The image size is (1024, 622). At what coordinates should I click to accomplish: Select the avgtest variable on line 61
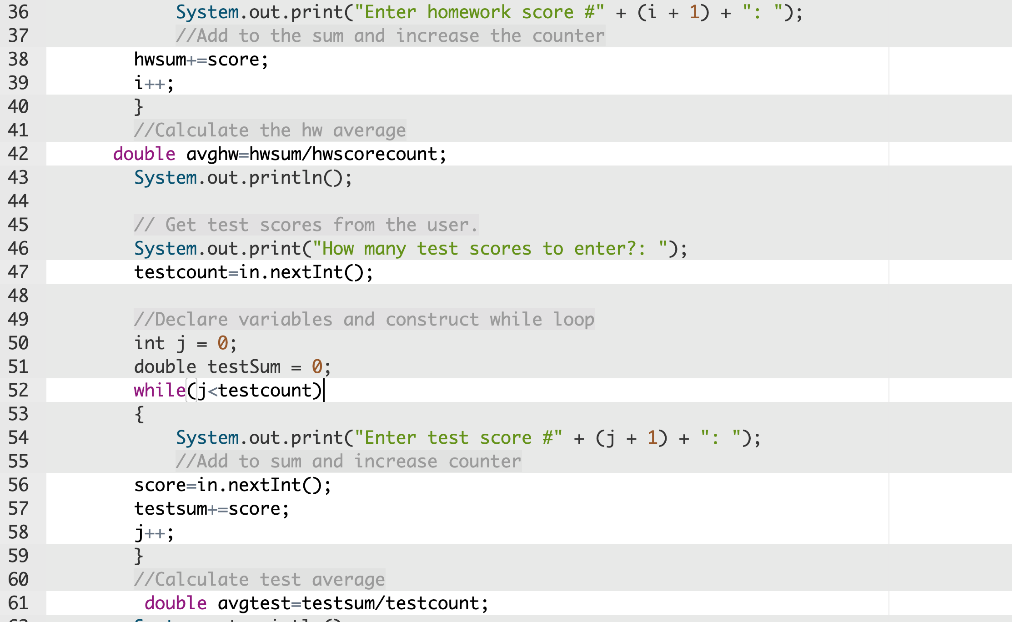coord(248,602)
